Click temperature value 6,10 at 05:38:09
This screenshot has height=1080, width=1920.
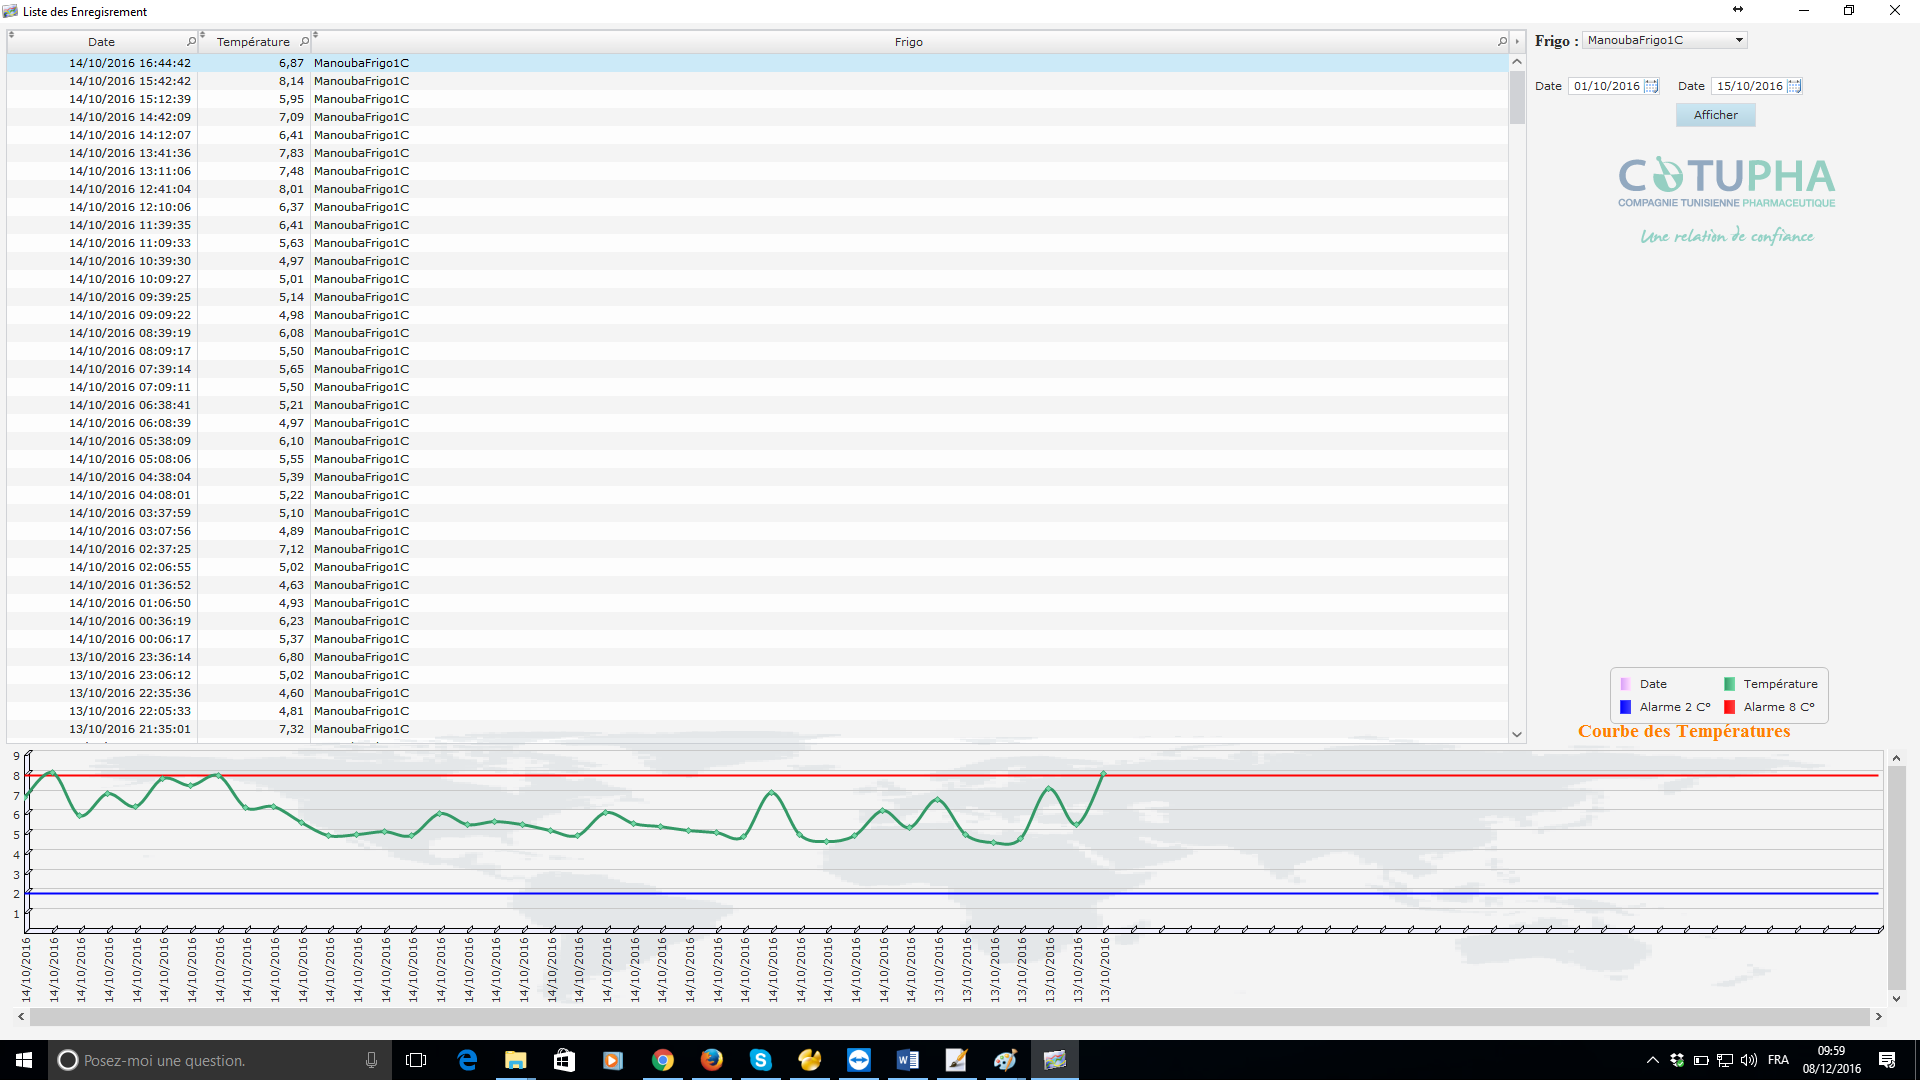click(x=291, y=441)
